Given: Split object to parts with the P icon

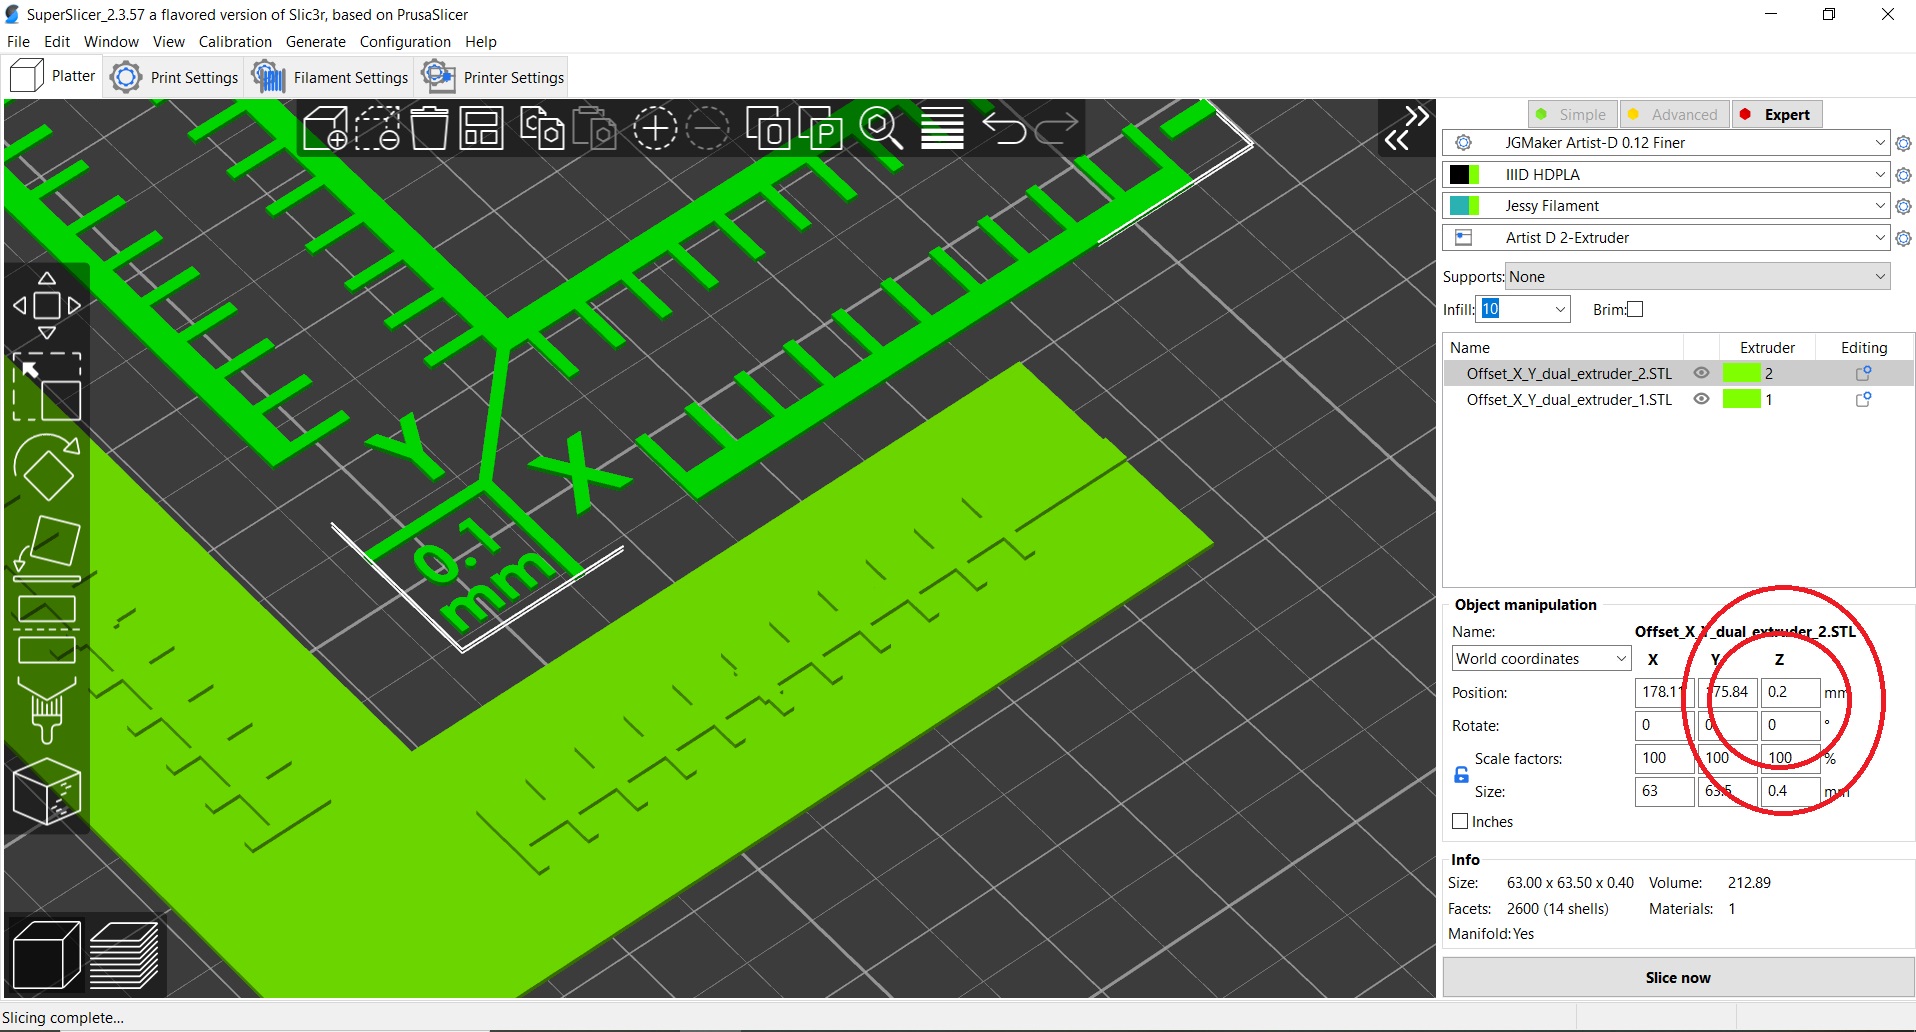Looking at the screenshot, I should pos(821,128).
